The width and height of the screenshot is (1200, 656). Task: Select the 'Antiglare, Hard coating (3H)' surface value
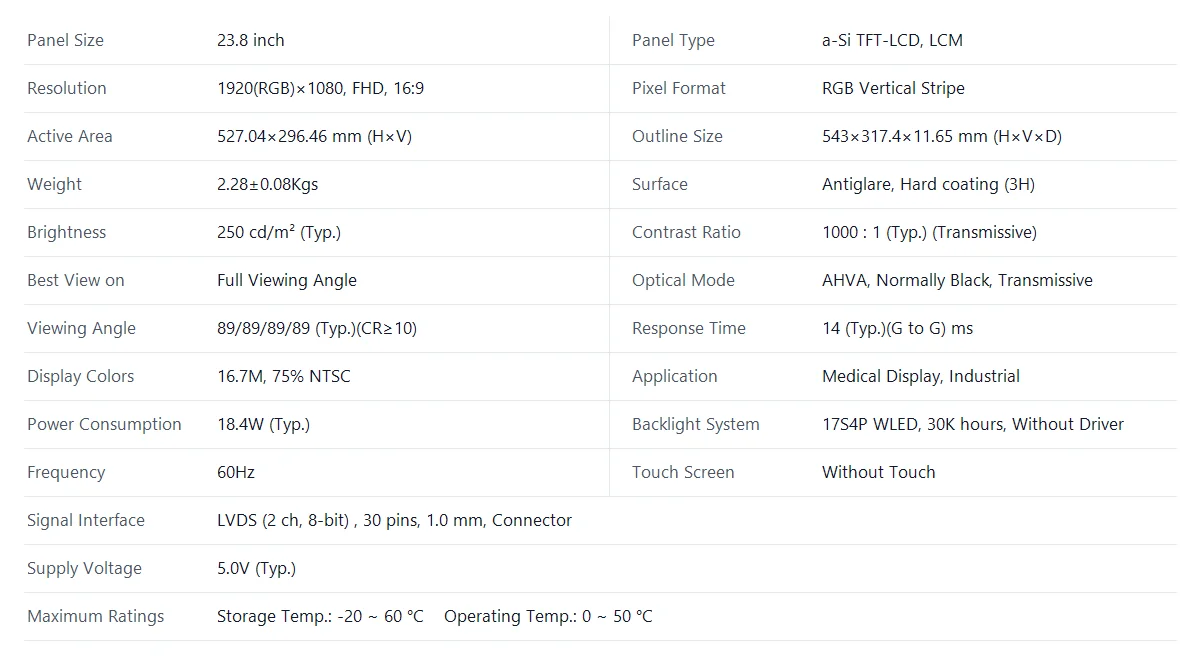point(928,184)
